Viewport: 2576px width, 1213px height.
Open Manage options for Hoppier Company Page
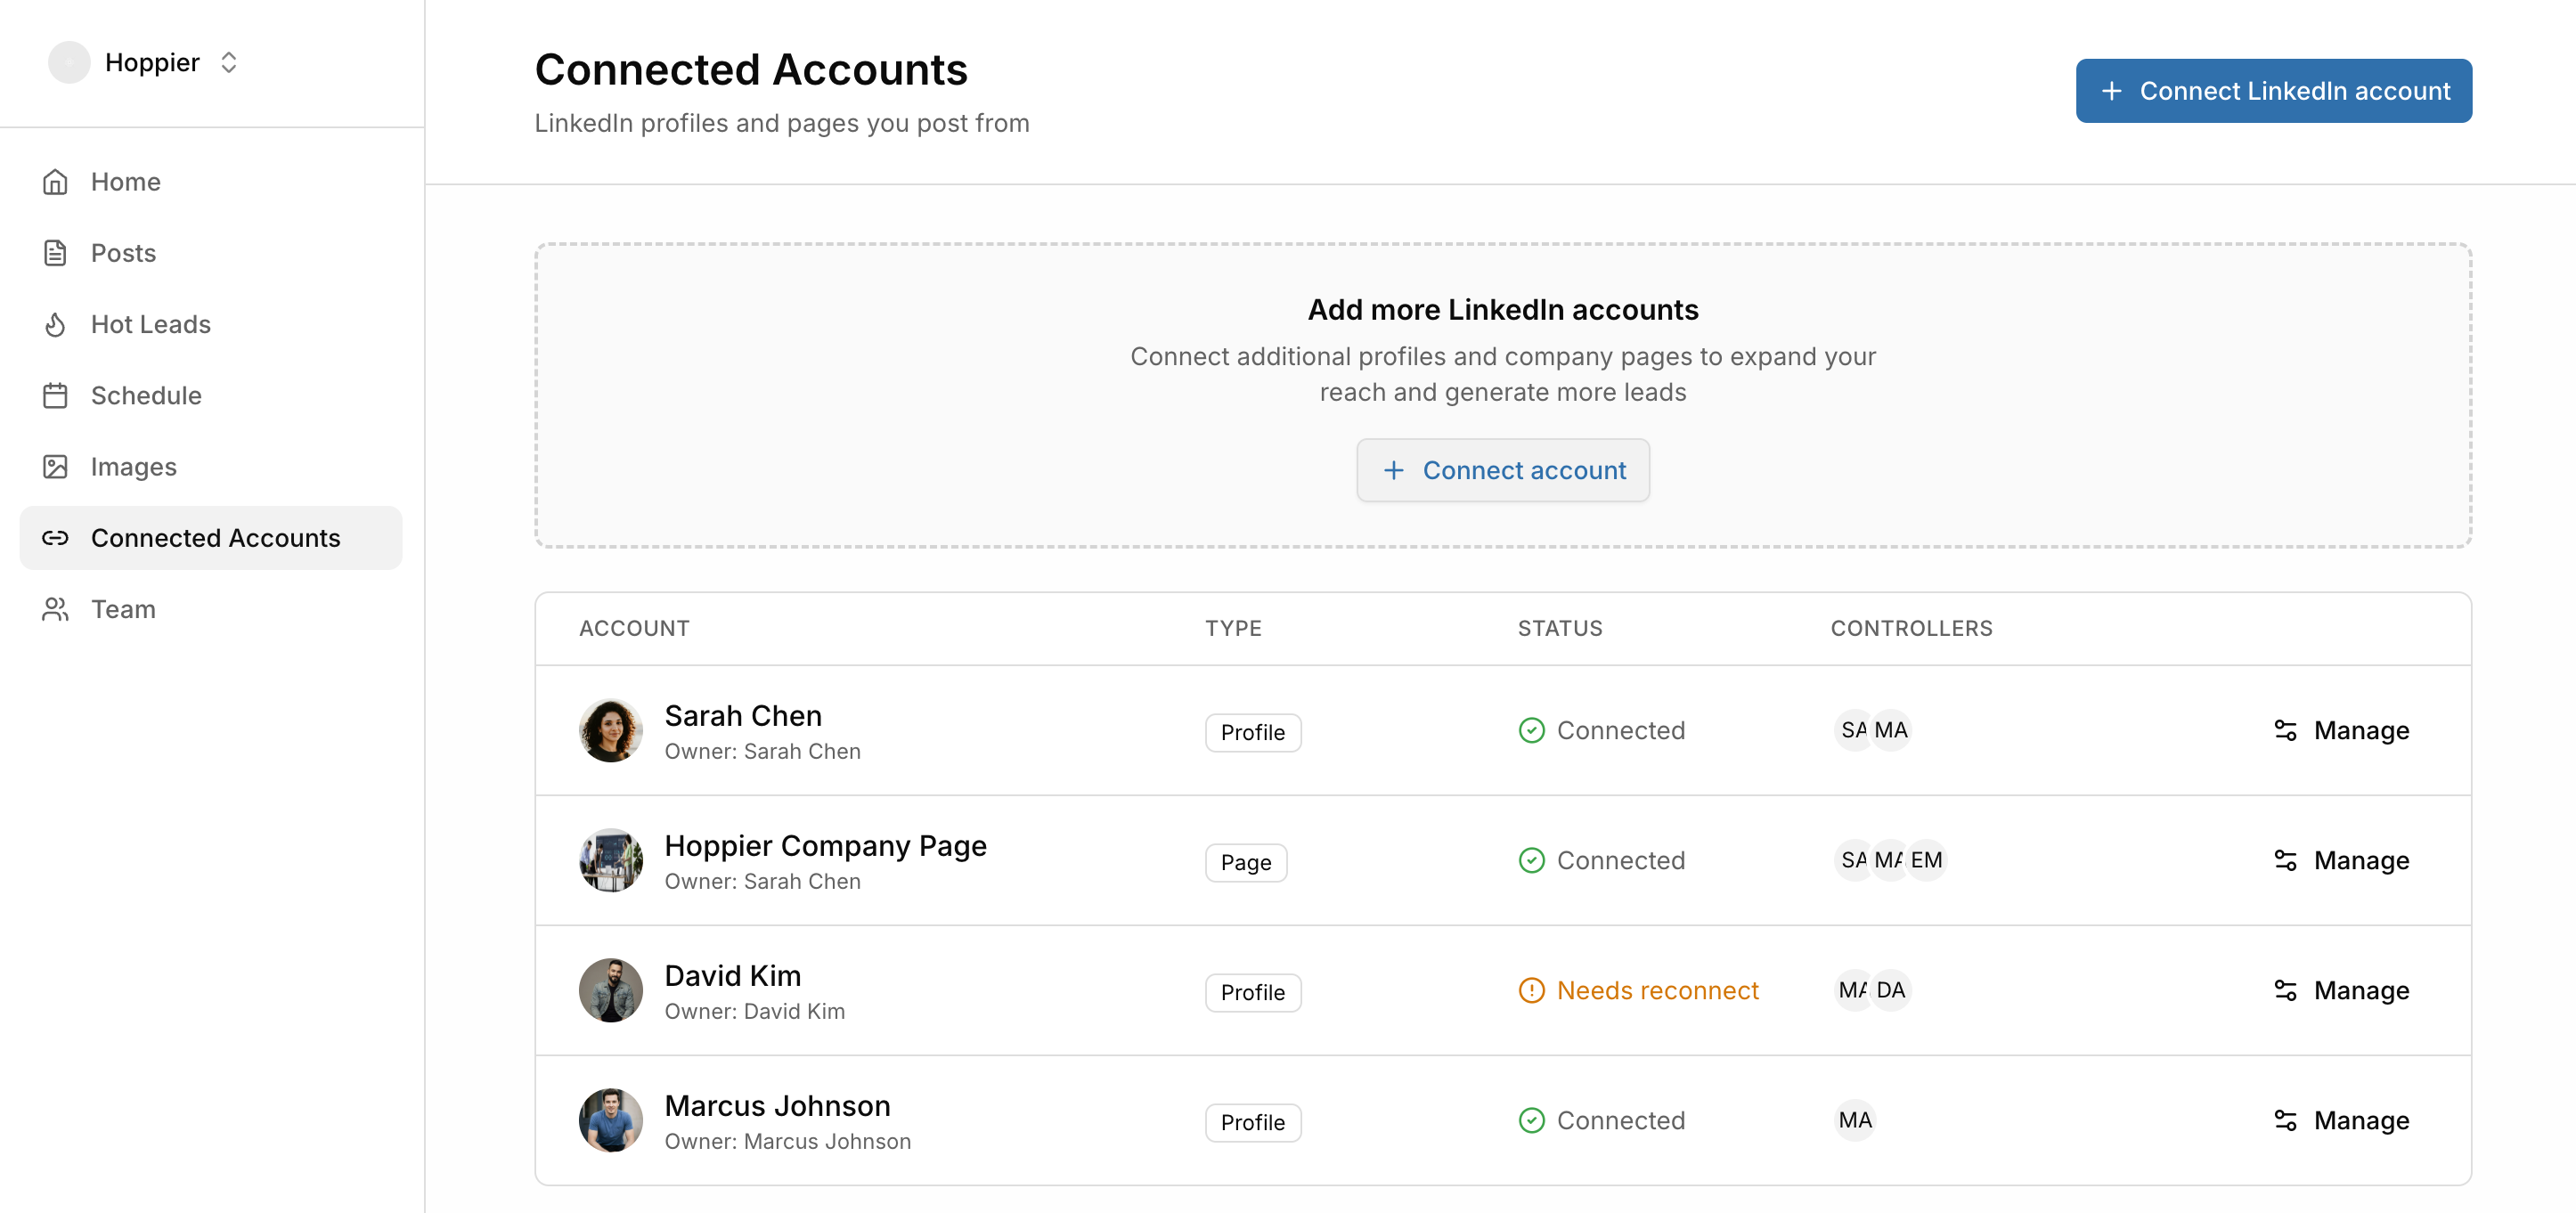click(2341, 860)
